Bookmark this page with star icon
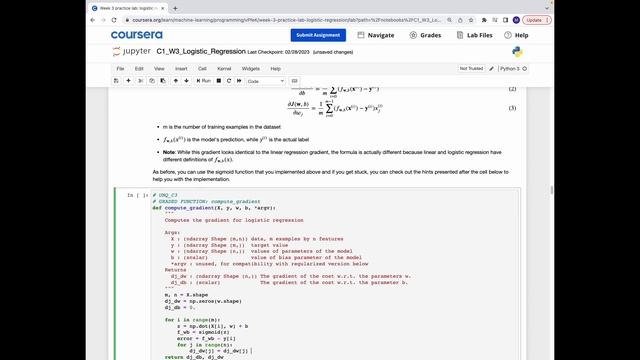Screen dimensions: 640x360 [x=471, y=20]
